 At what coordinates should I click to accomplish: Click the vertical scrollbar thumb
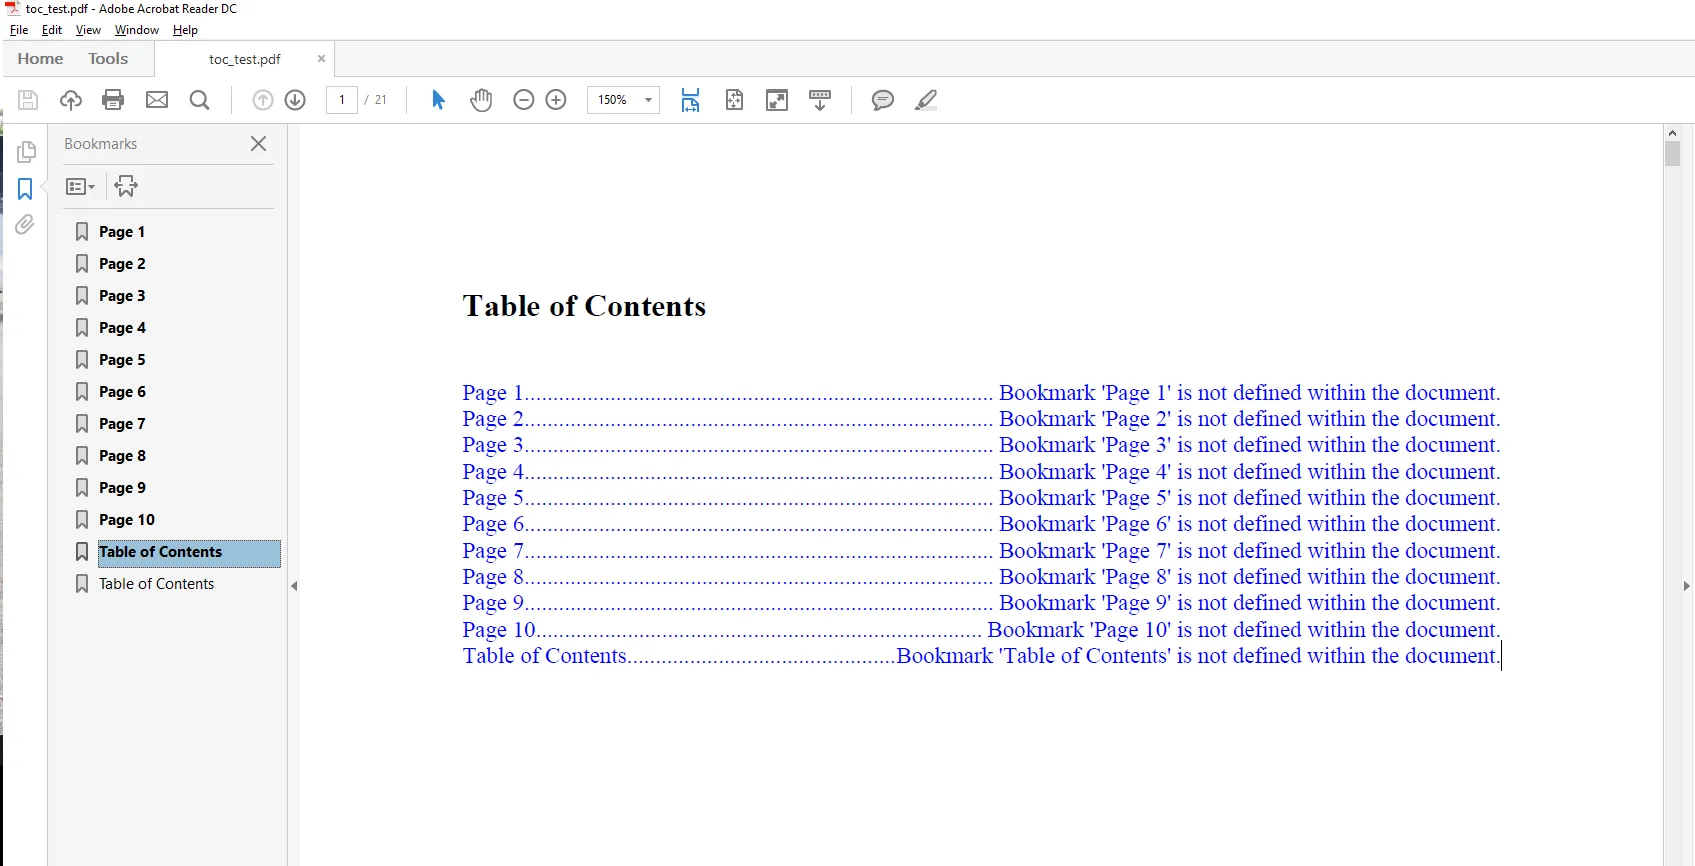click(x=1672, y=154)
